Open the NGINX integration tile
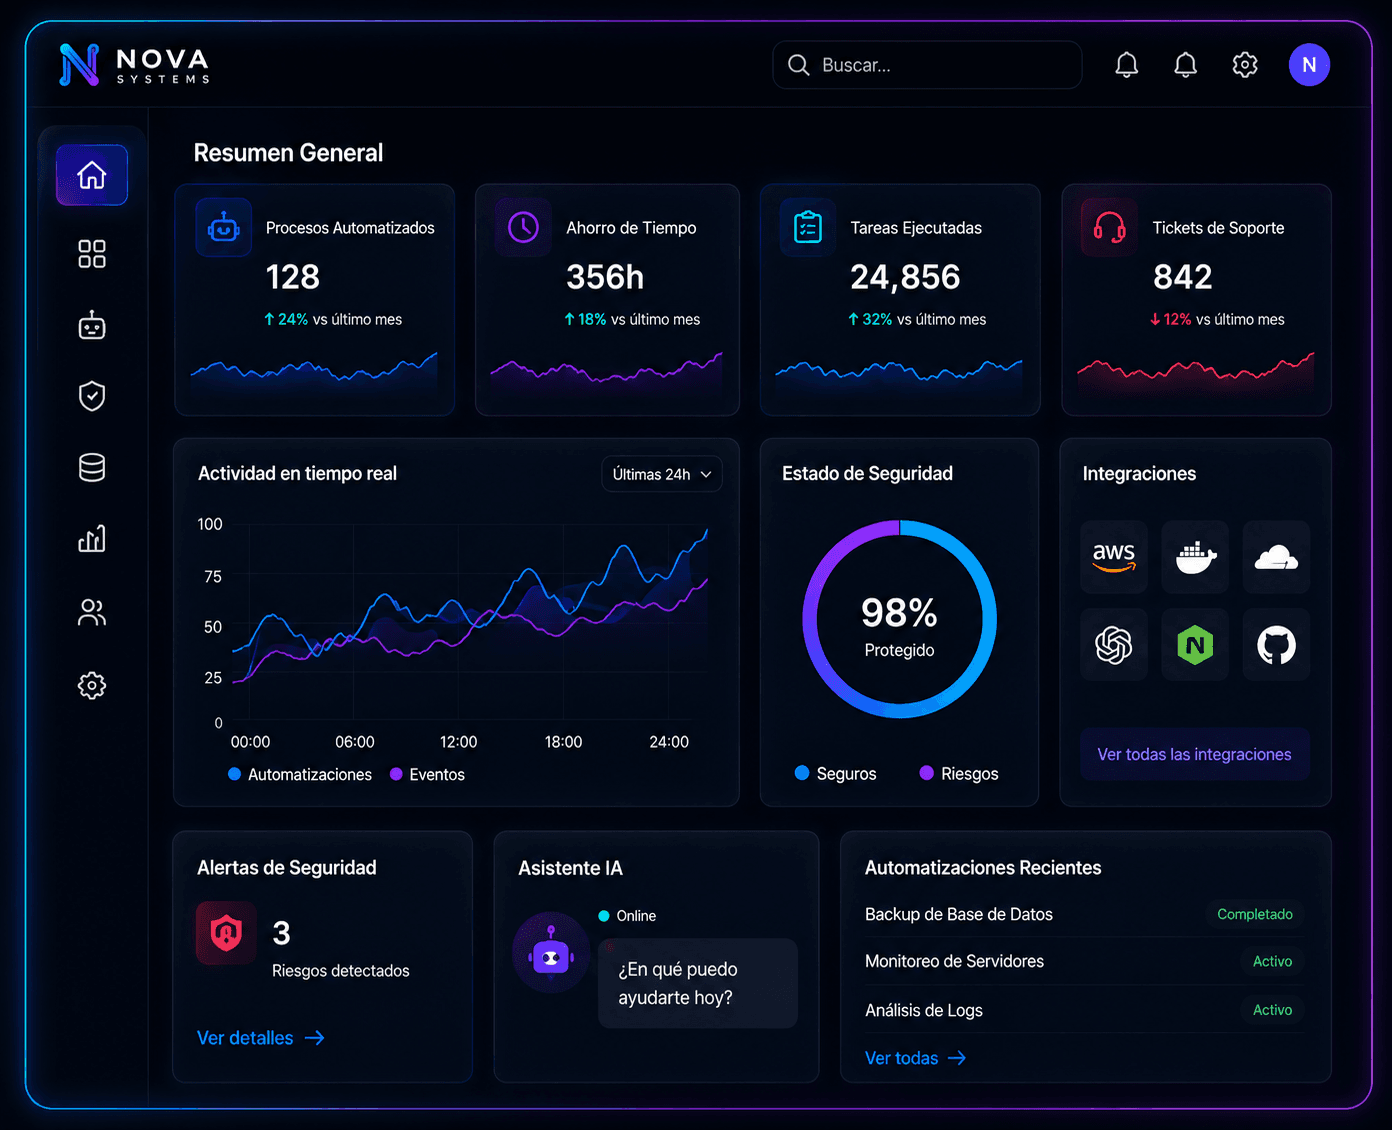 [1195, 645]
